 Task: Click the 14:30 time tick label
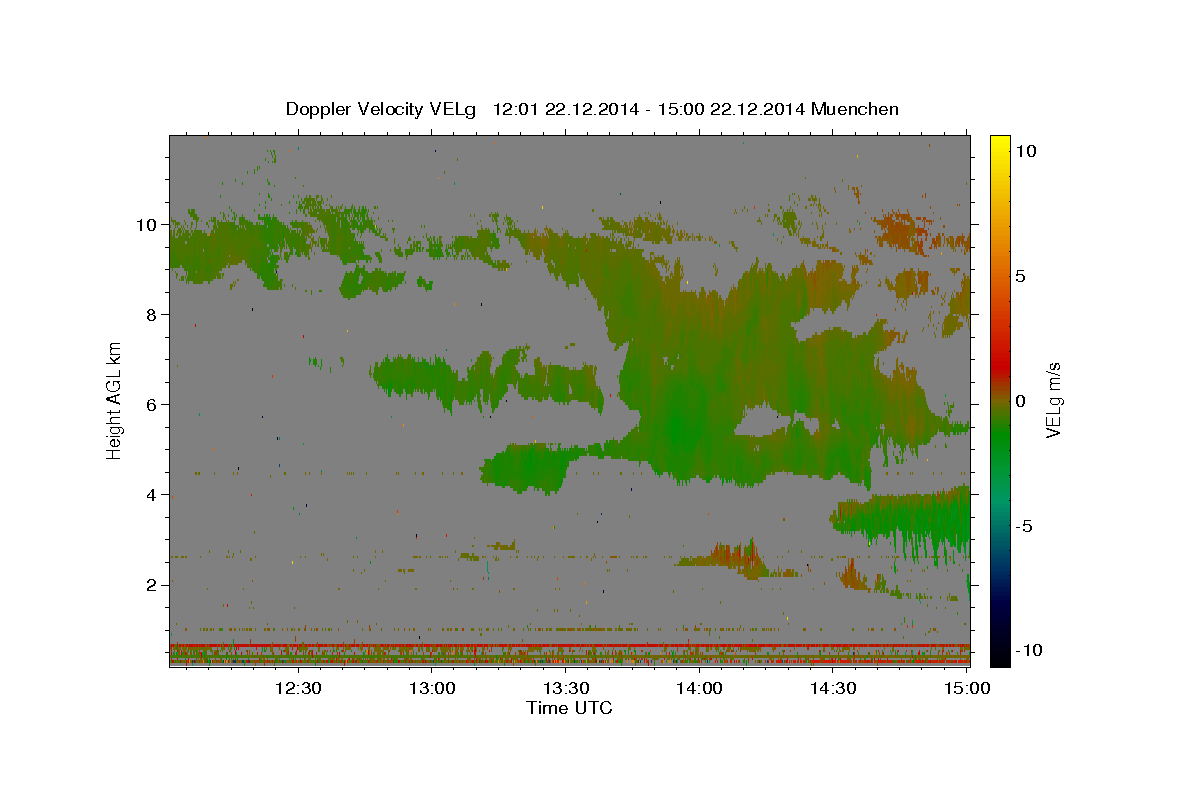[x=833, y=688]
